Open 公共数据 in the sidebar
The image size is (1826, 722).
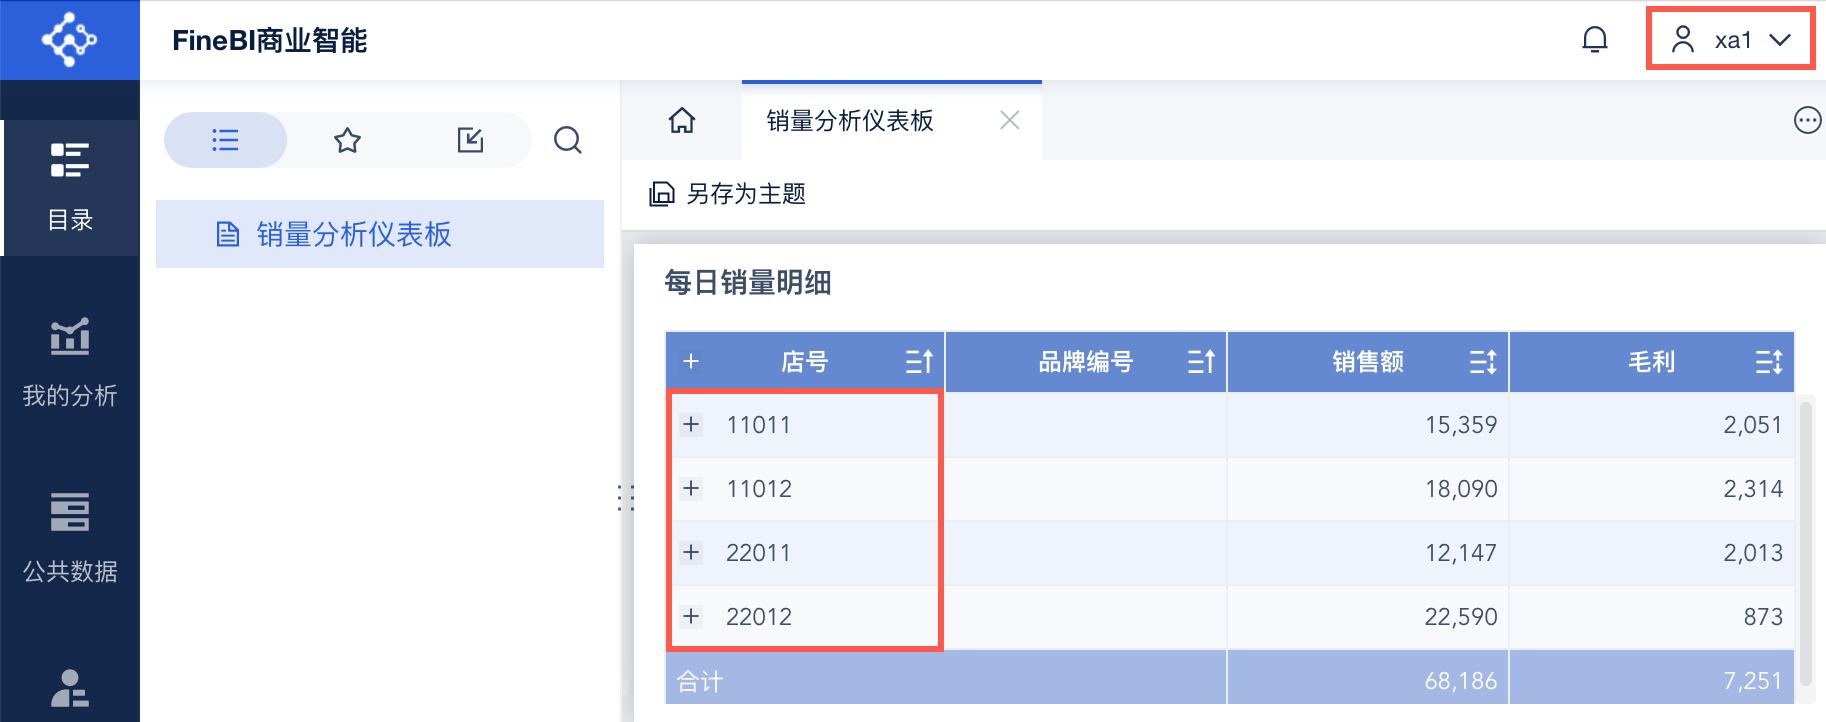coord(70,538)
